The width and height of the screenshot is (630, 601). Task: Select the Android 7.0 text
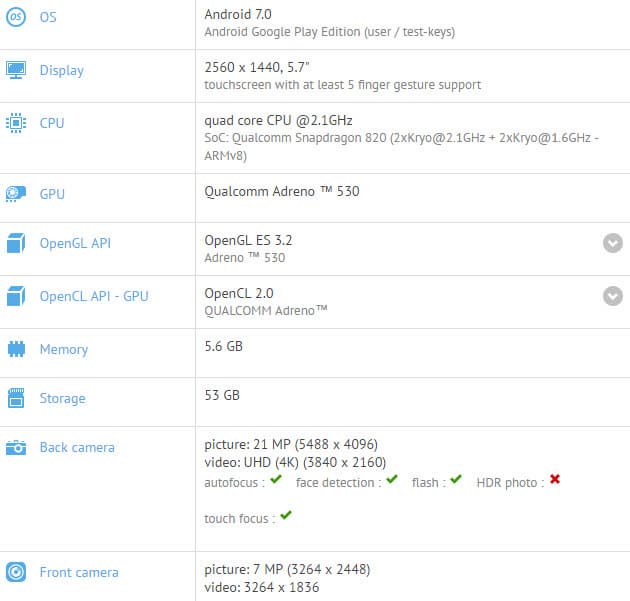pos(238,14)
